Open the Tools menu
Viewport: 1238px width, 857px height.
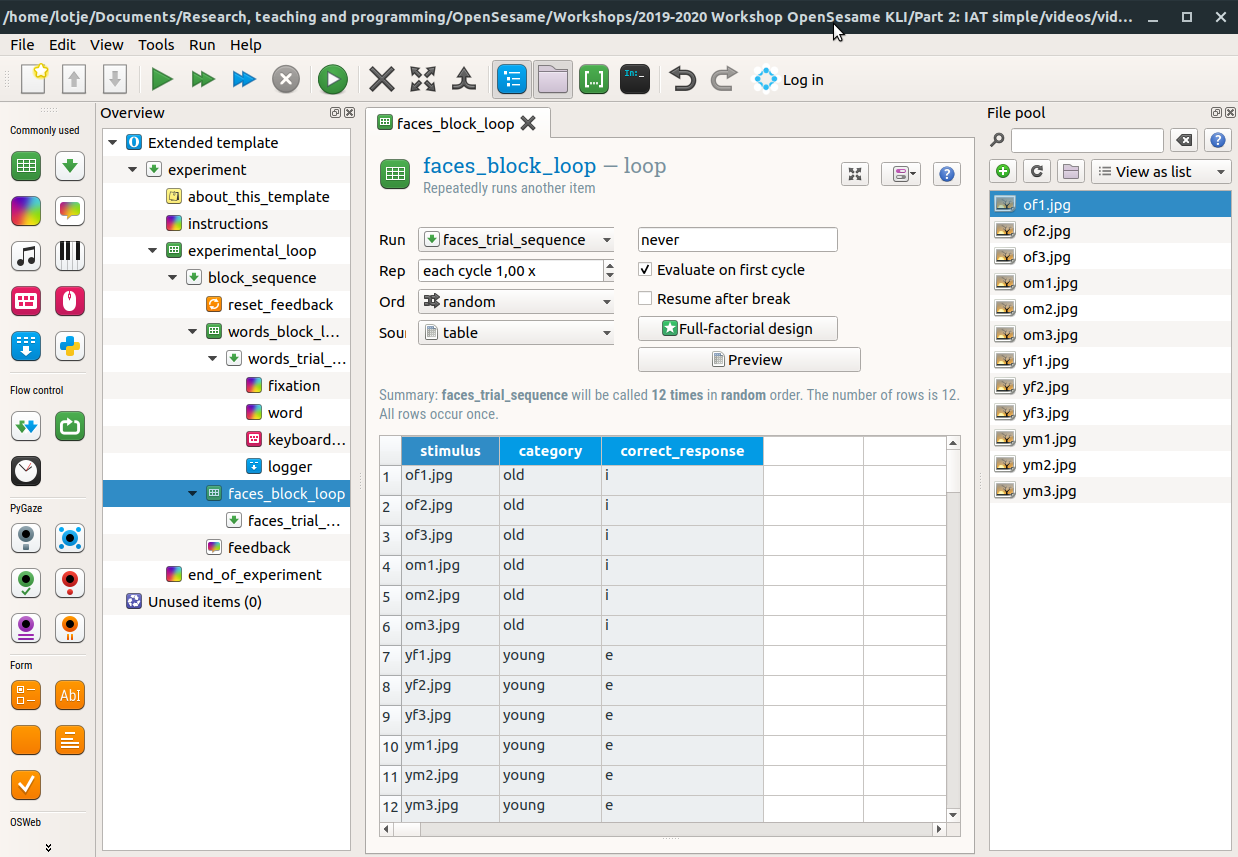click(156, 45)
